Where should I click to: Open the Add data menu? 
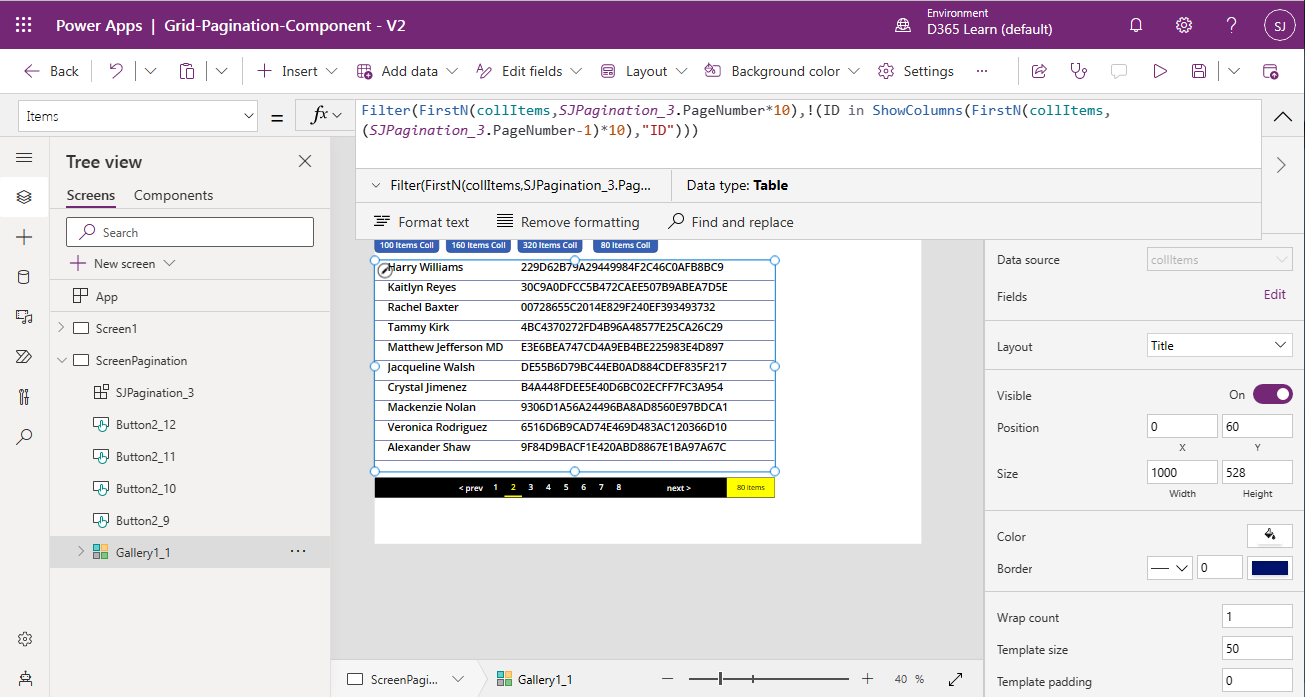pos(407,71)
